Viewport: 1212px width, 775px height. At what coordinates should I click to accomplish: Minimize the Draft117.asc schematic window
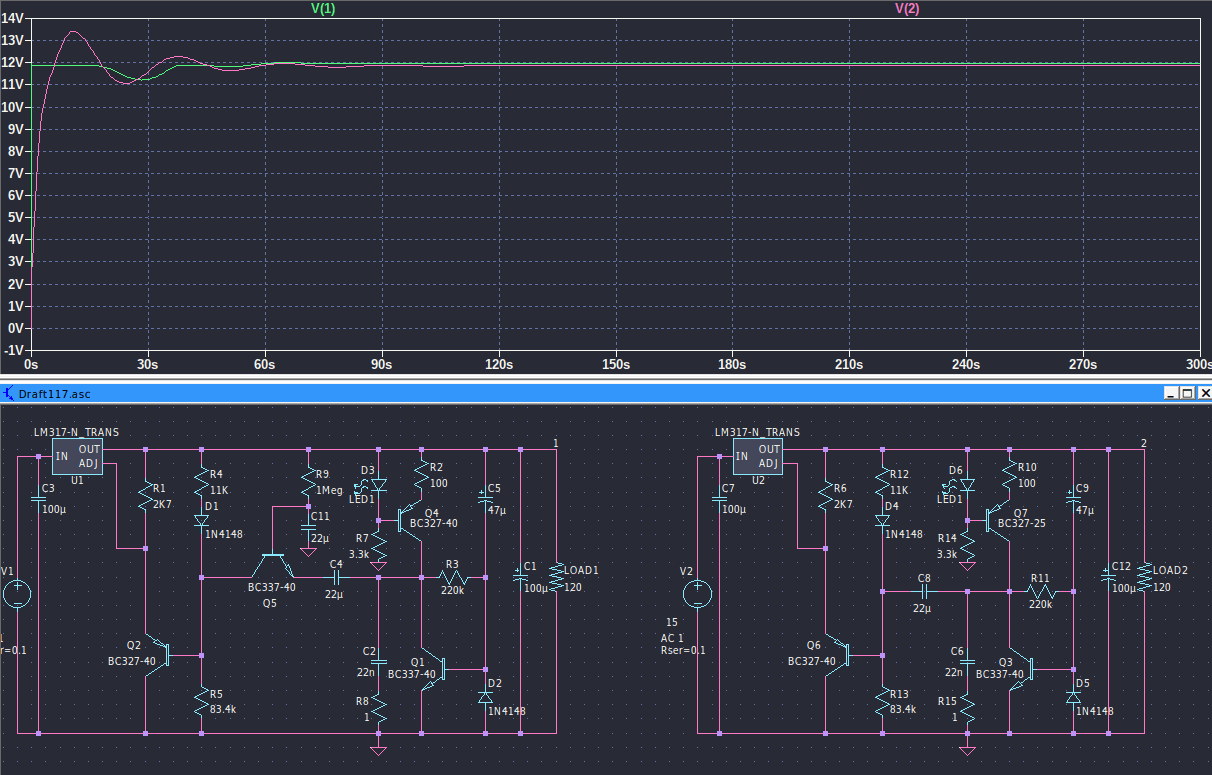click(x=1171, y=393)
